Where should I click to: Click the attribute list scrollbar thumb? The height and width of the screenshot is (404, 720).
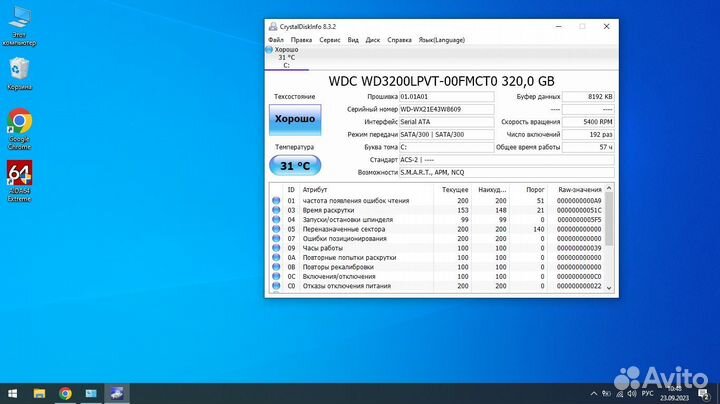point(609,219)
